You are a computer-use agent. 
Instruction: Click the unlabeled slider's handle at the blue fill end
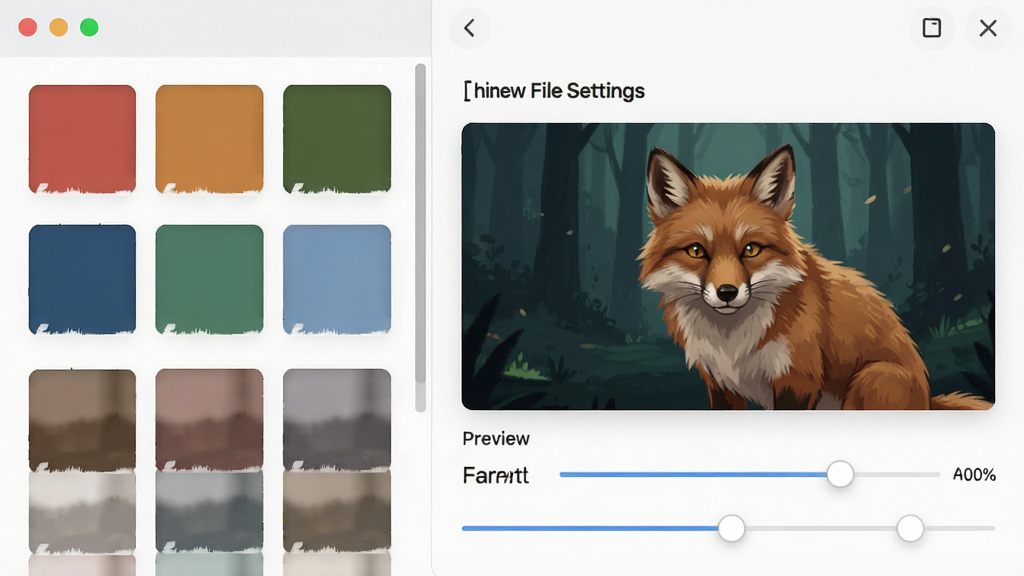tap(731, 528)
